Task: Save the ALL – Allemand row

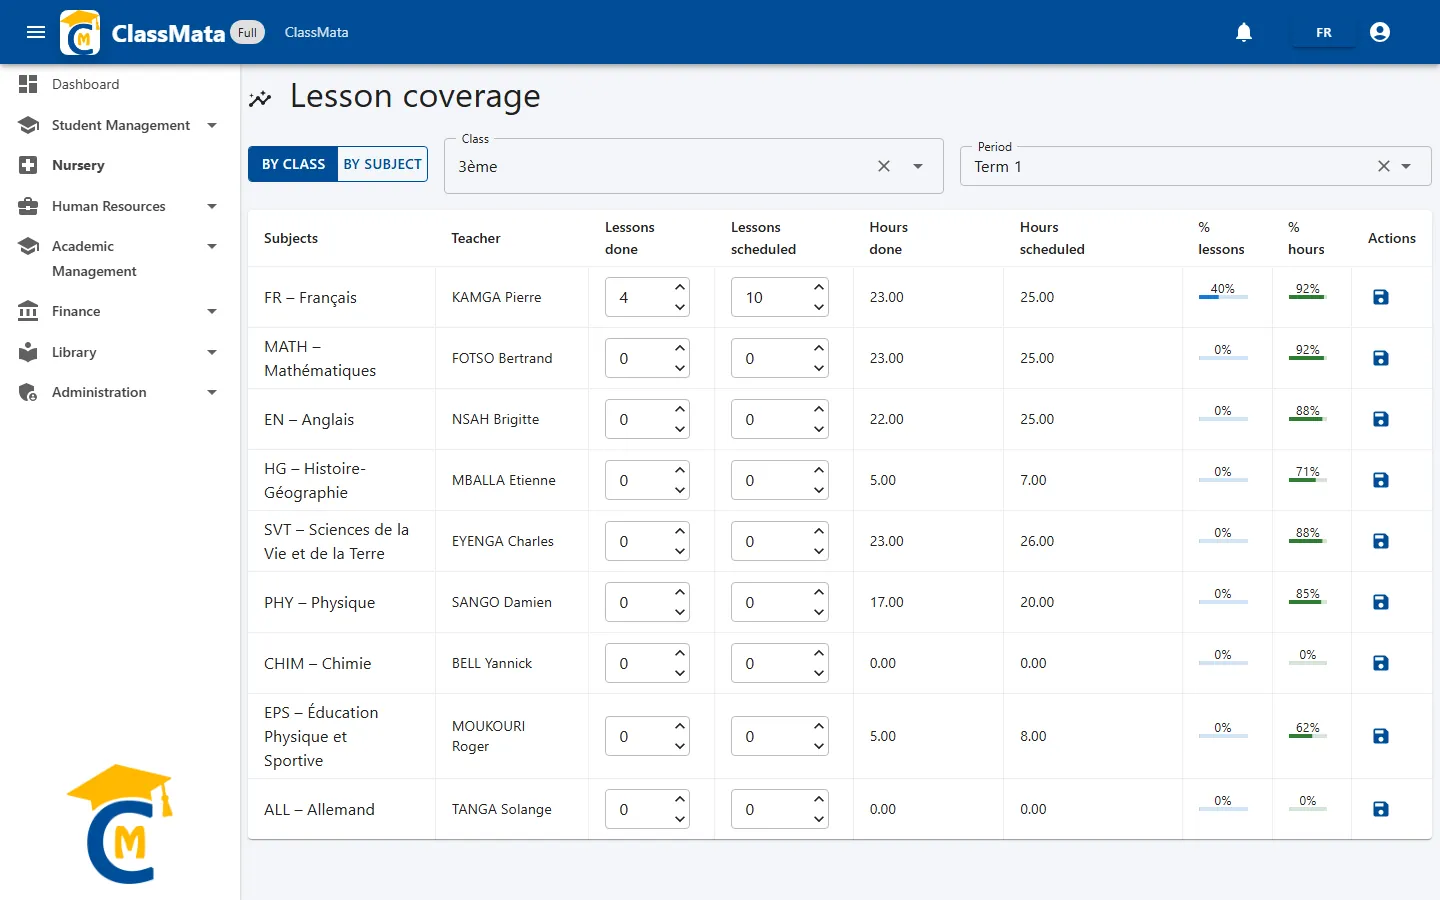Action: pos(1381,809)
